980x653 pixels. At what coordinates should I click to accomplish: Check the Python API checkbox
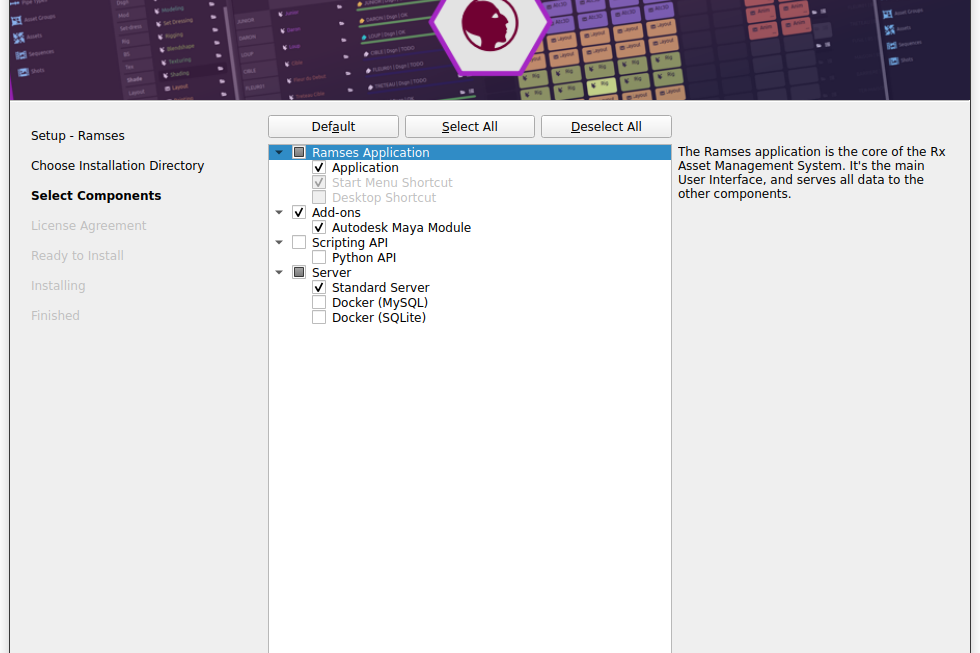coord(319,258)
